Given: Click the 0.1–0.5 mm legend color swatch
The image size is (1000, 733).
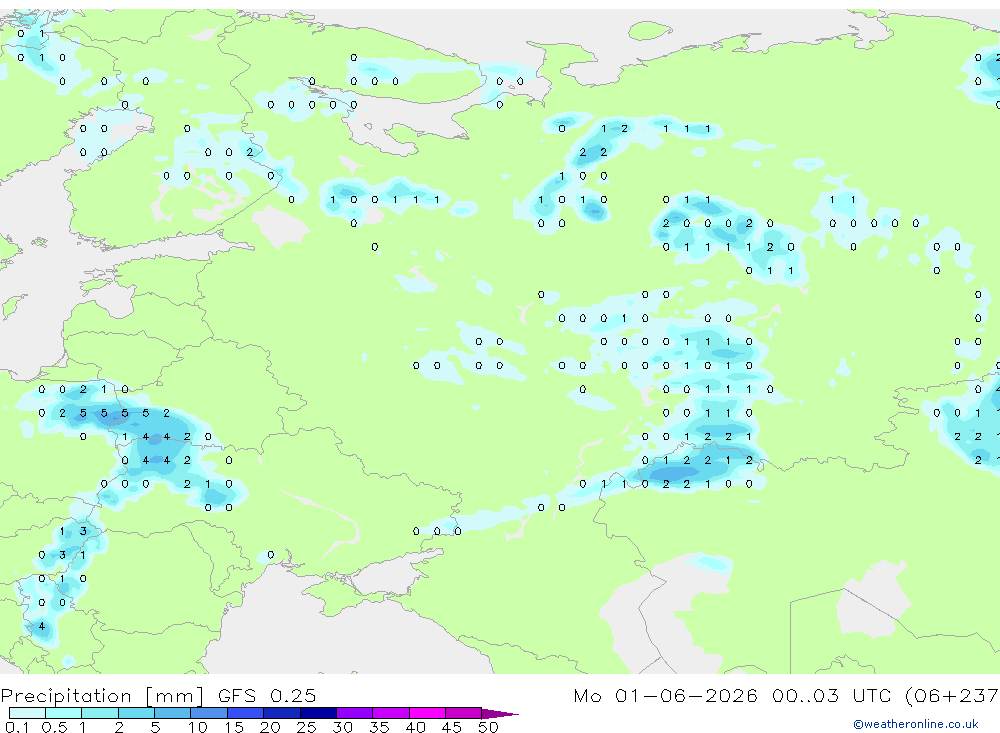Looking at the screenshot, I should click(27, 713).
